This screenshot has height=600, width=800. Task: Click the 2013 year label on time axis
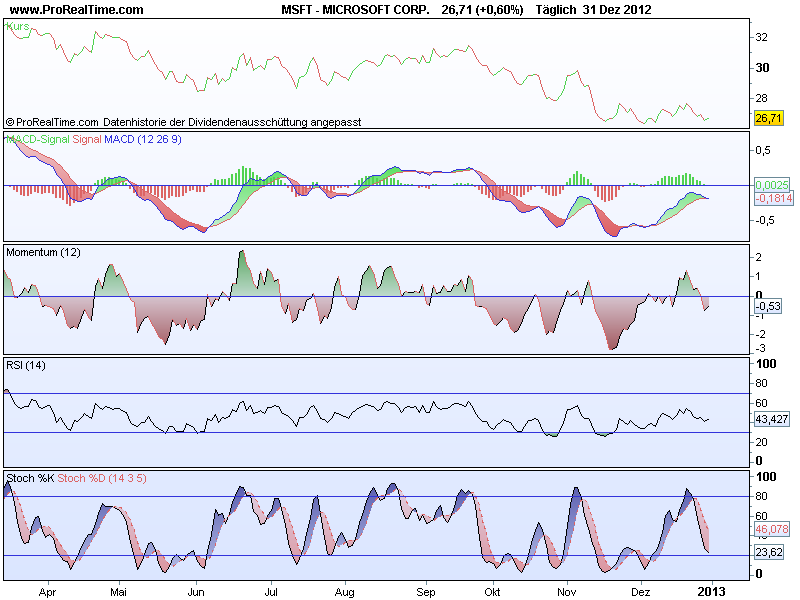[711, 592]
